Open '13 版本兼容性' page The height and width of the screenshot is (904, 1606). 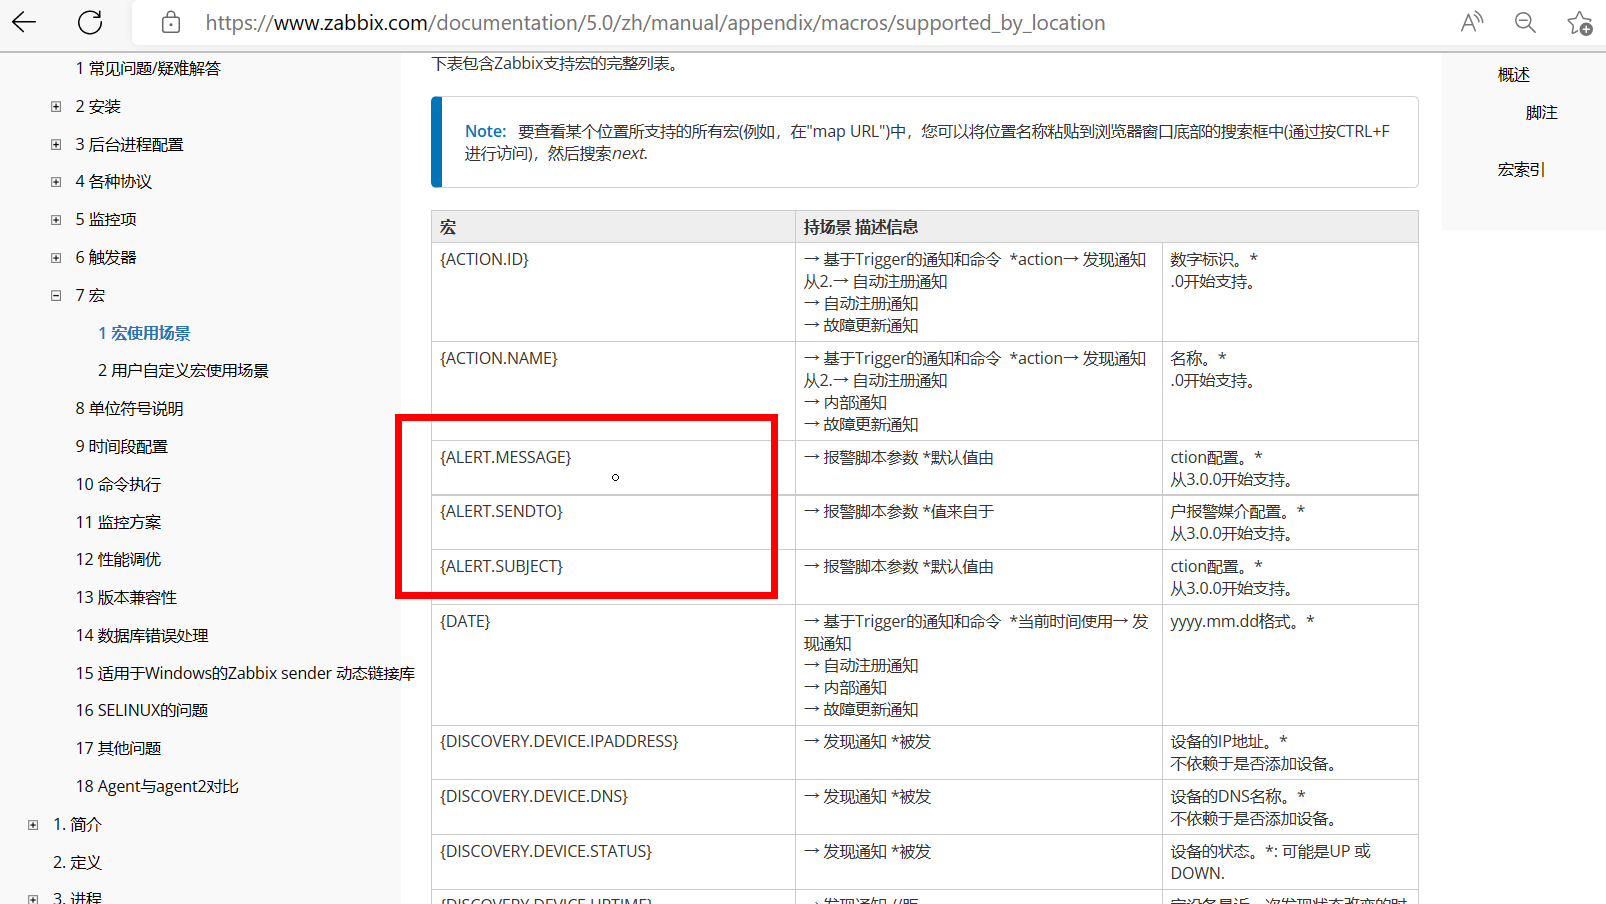click(126, 597)
